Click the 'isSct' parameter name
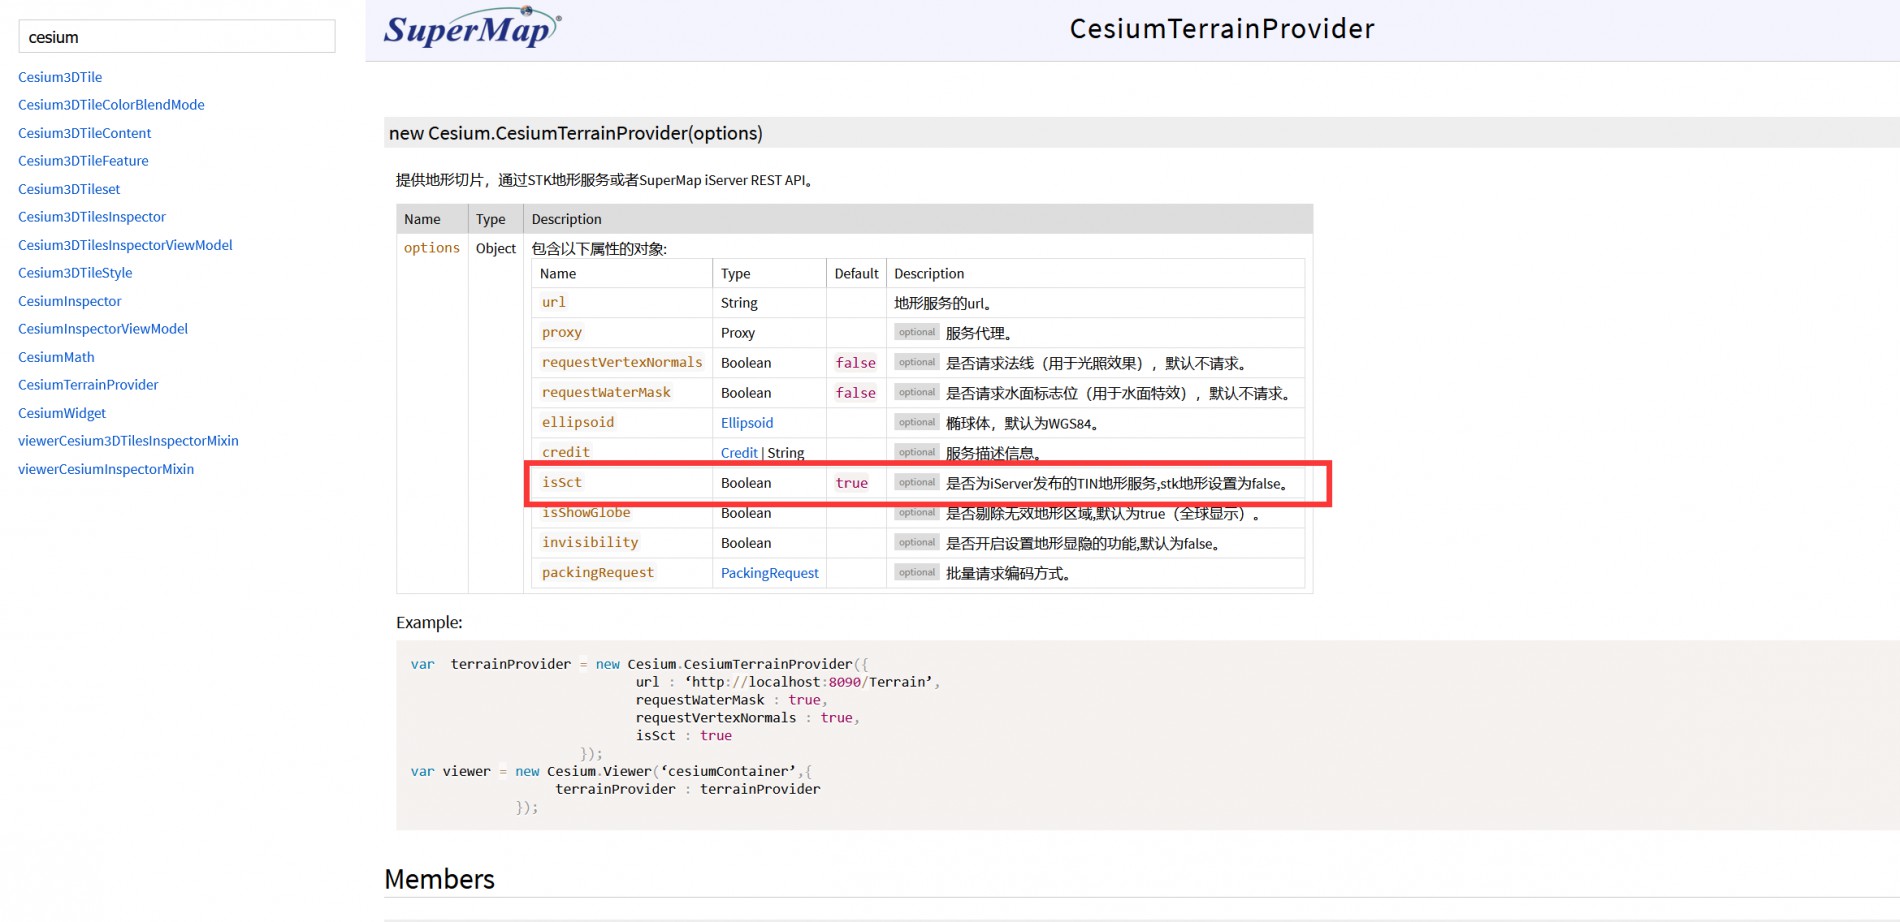This screenshot has width=1900, height=922. 562,482
